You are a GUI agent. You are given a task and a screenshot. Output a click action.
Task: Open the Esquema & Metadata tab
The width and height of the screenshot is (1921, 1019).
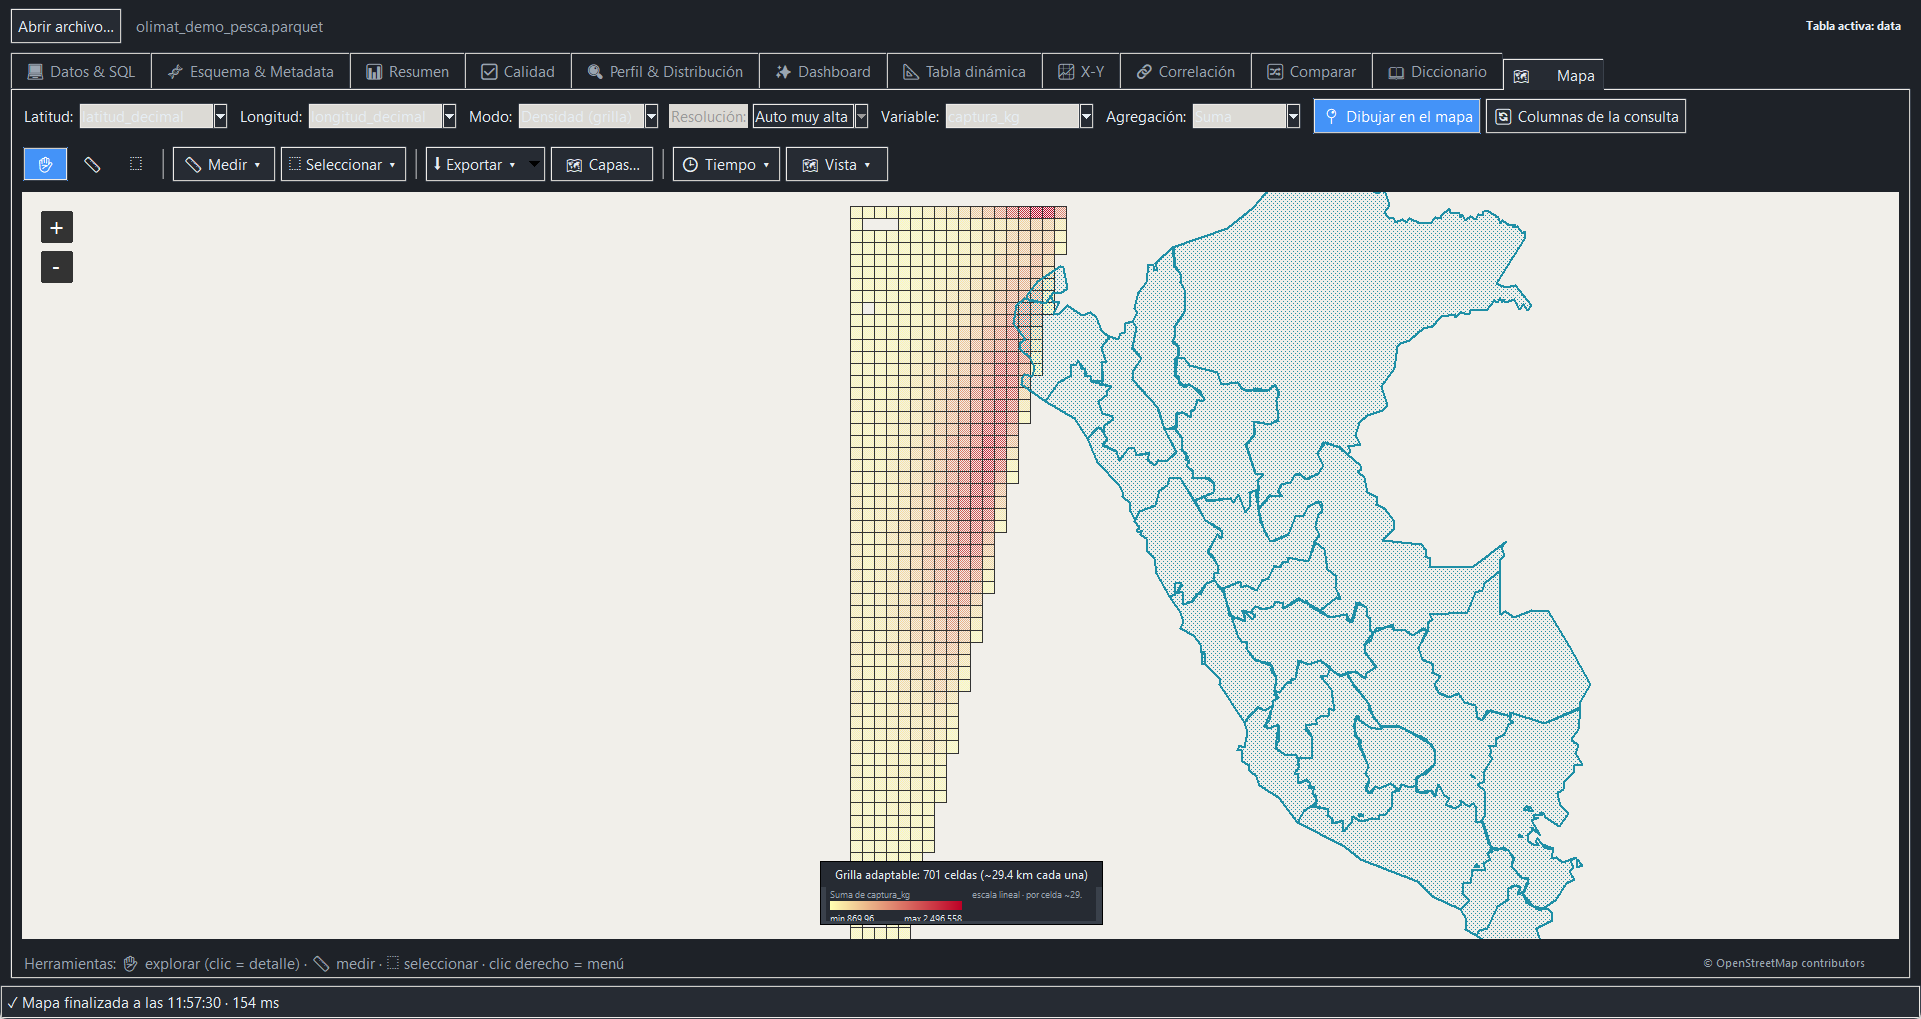click(251, 72)
